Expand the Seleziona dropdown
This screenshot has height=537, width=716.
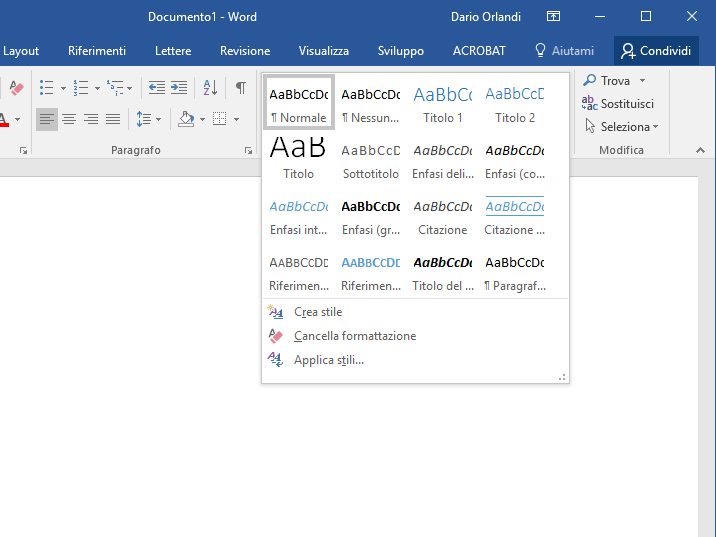pos(655,127)
